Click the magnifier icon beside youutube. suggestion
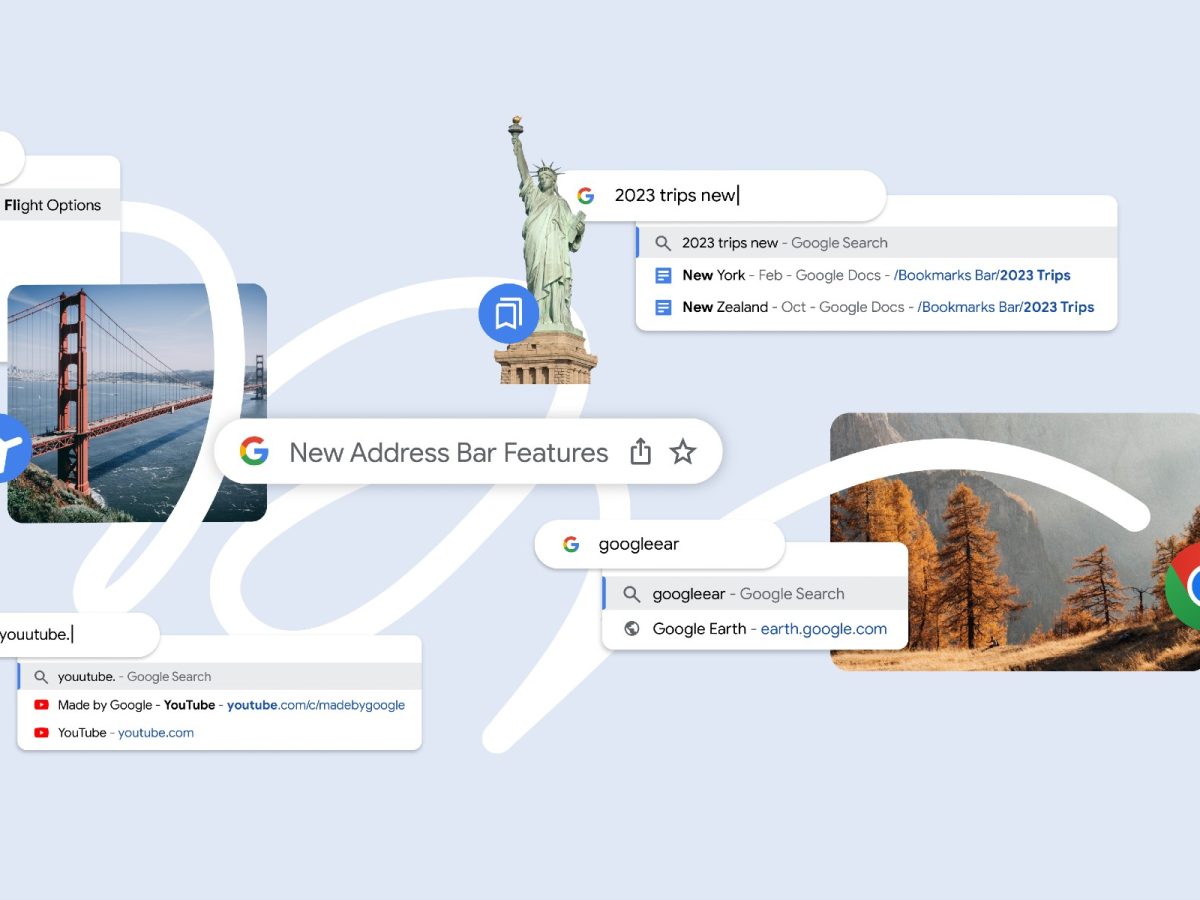The image size is (1200, 900). (x=41, y=677)
